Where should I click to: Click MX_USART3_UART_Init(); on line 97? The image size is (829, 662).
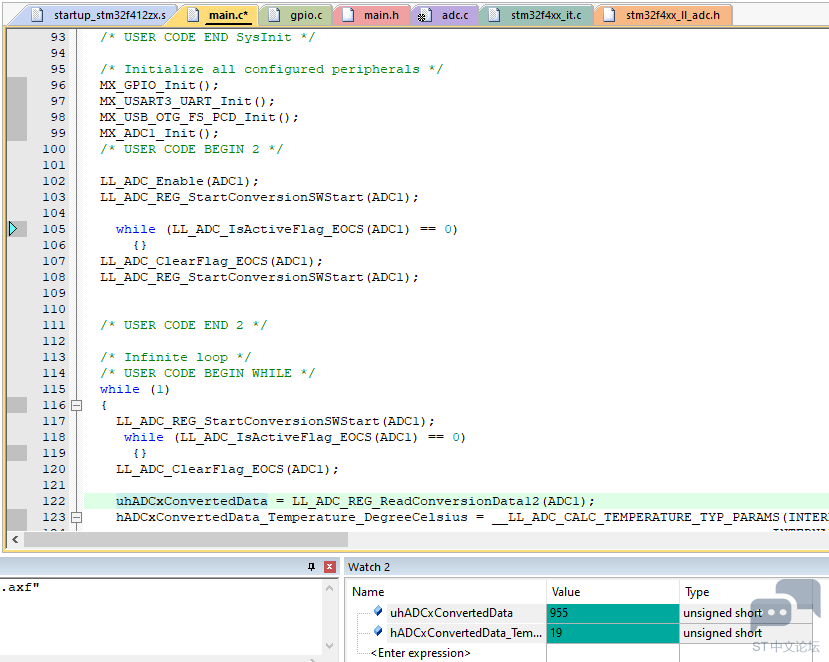187,101
